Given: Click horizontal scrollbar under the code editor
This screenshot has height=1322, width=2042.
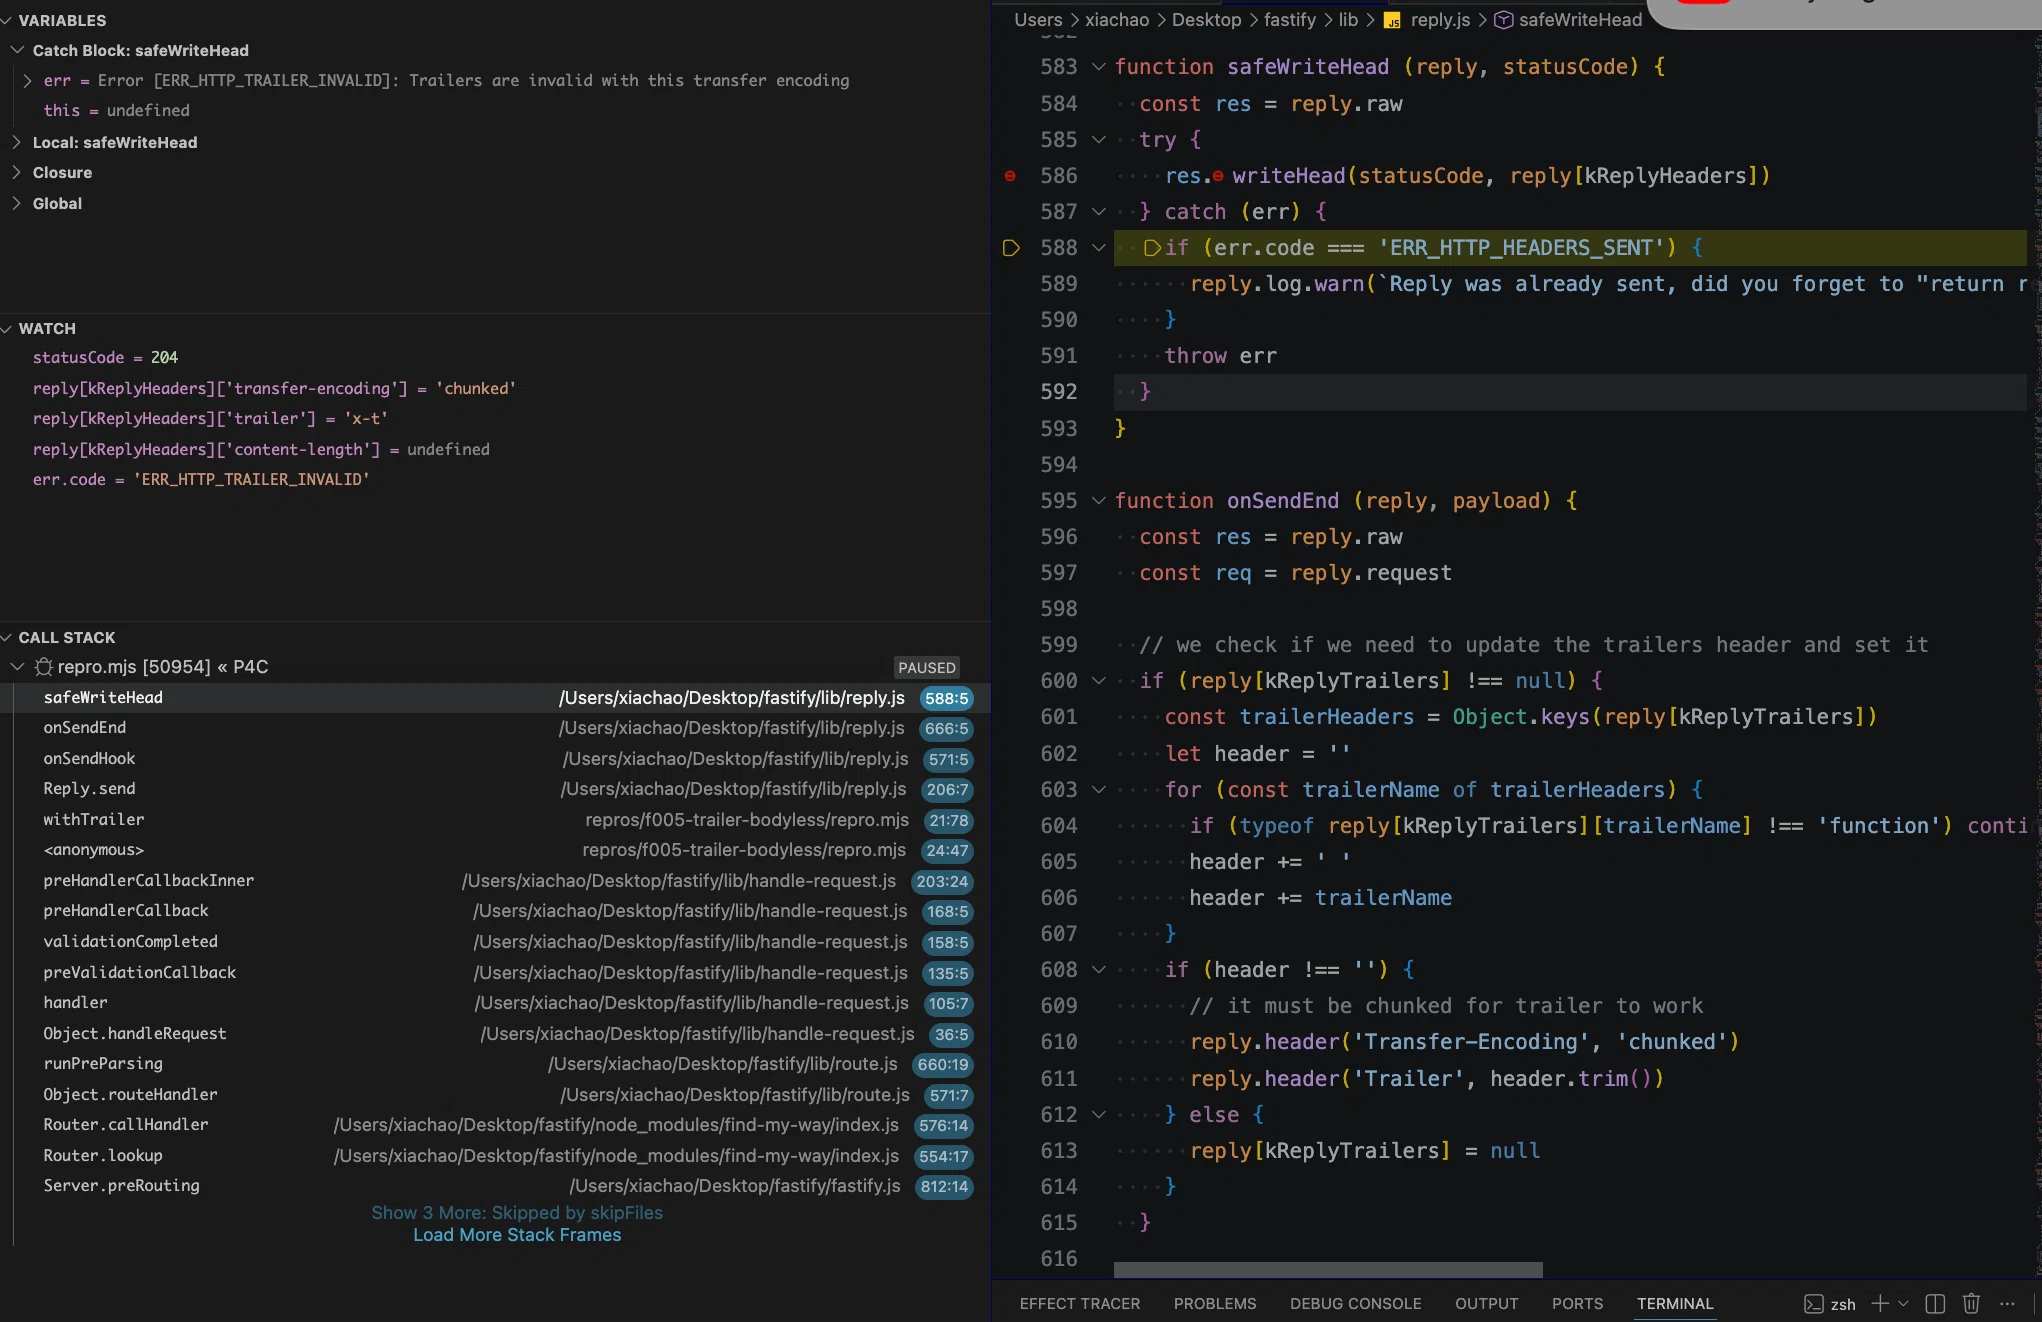Looking at the screenshot, I should click(x=1328, y=1269).
